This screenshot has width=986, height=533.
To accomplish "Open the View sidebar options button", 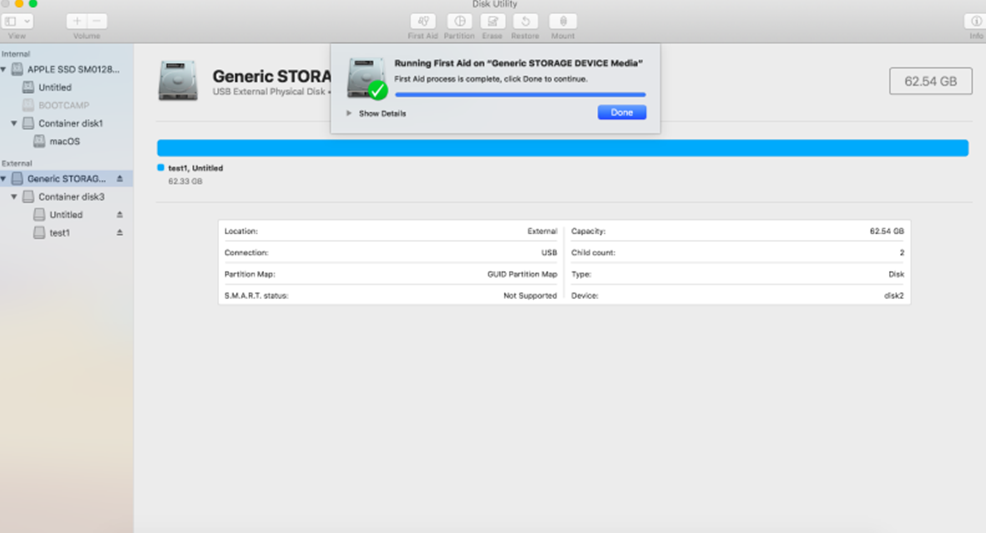I will click(17, 21).
